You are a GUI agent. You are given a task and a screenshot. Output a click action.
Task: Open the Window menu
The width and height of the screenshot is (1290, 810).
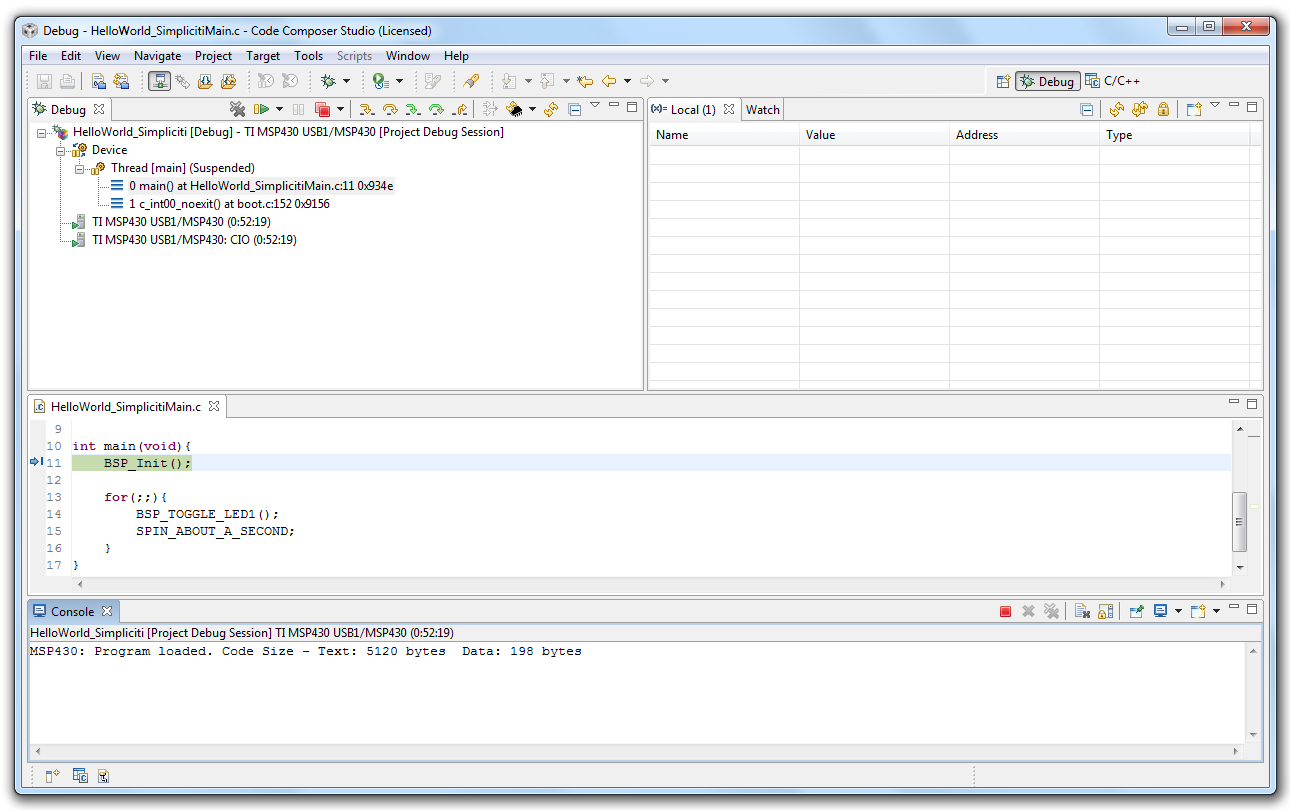408,56
